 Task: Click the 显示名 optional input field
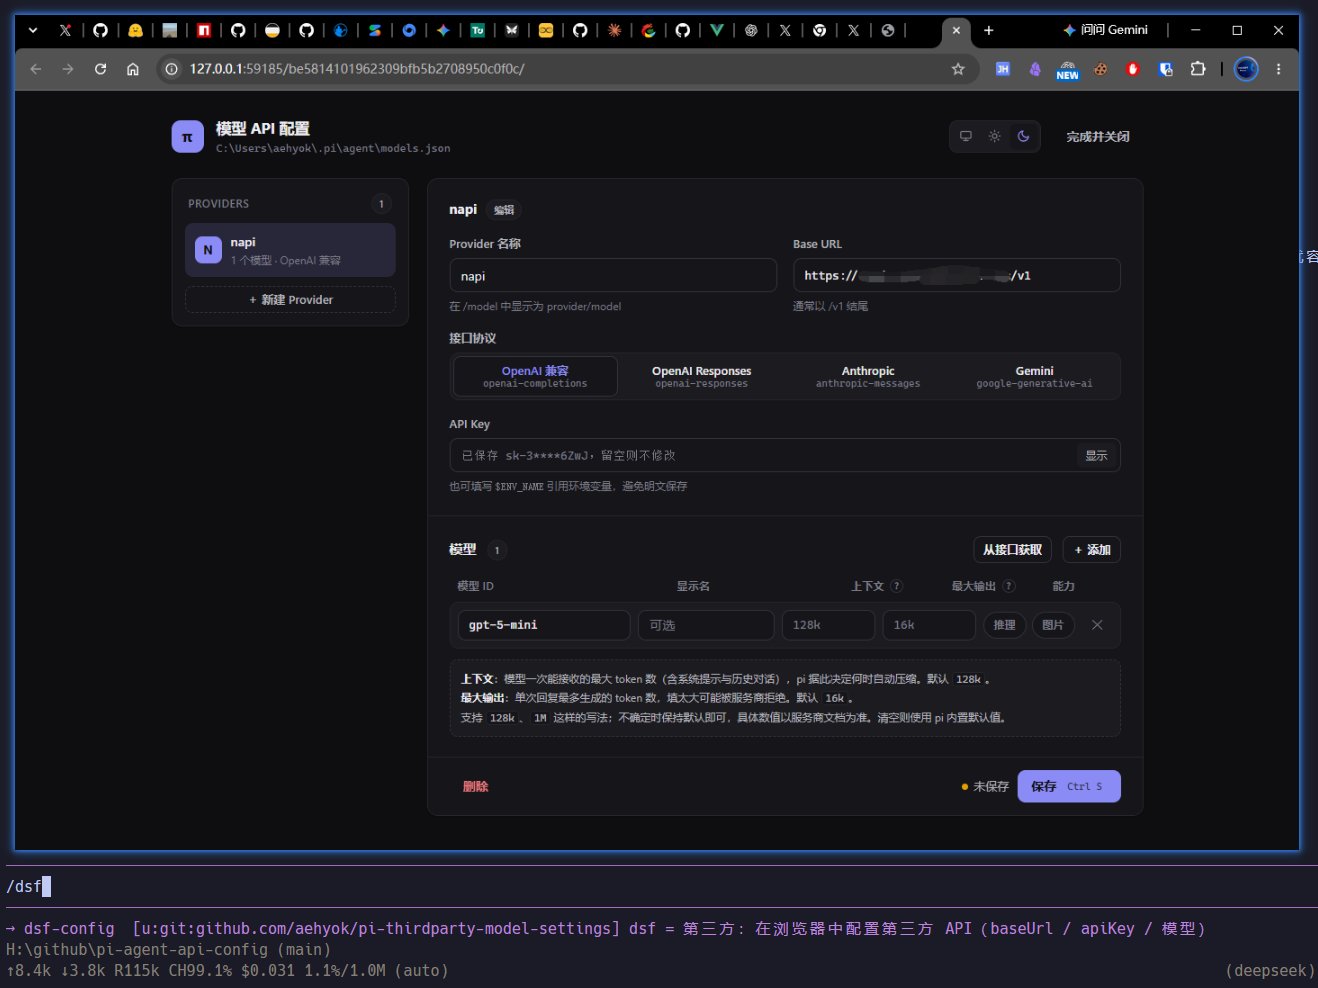[x=706, y=625]
